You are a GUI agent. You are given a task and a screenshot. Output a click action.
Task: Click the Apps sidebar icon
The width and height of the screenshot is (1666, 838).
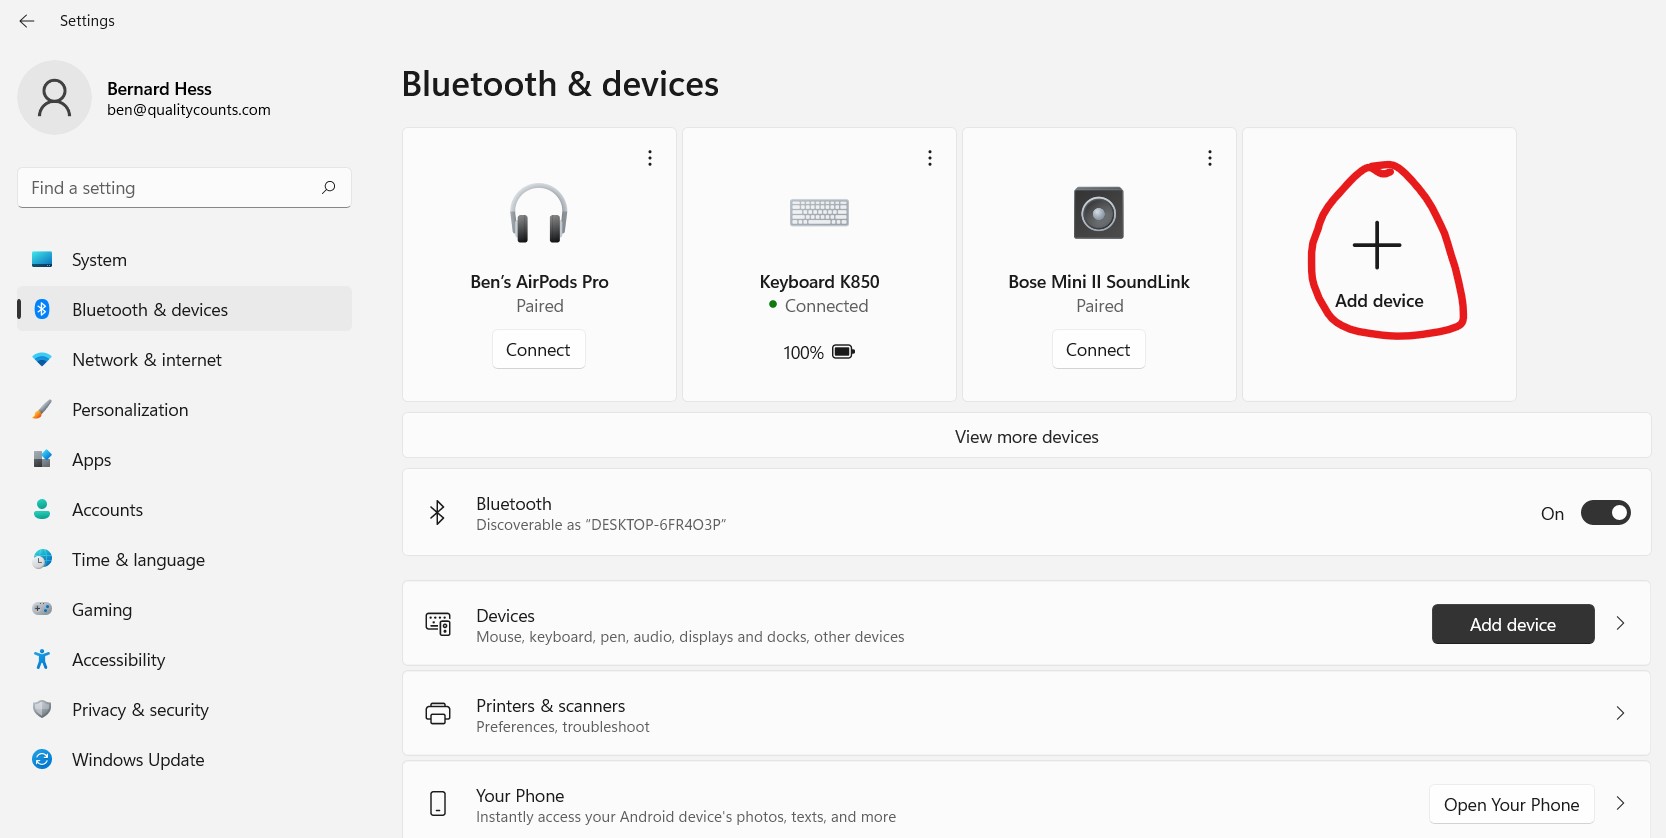[42, 459]
